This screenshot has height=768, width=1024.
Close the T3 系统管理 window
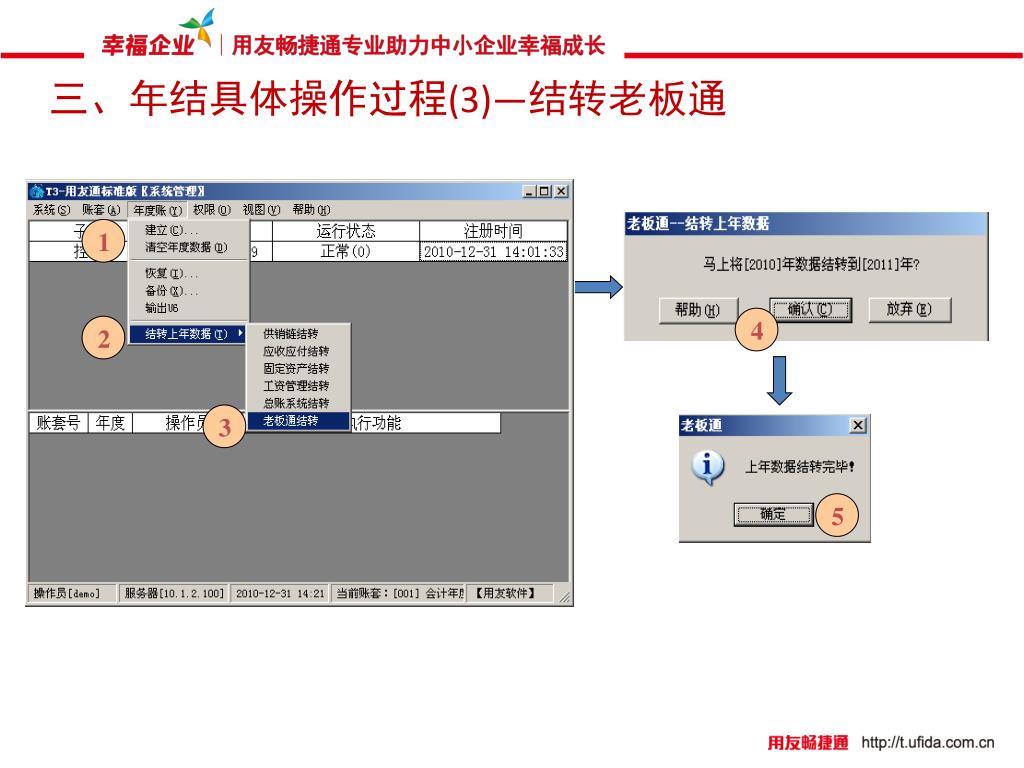point(561,191)
